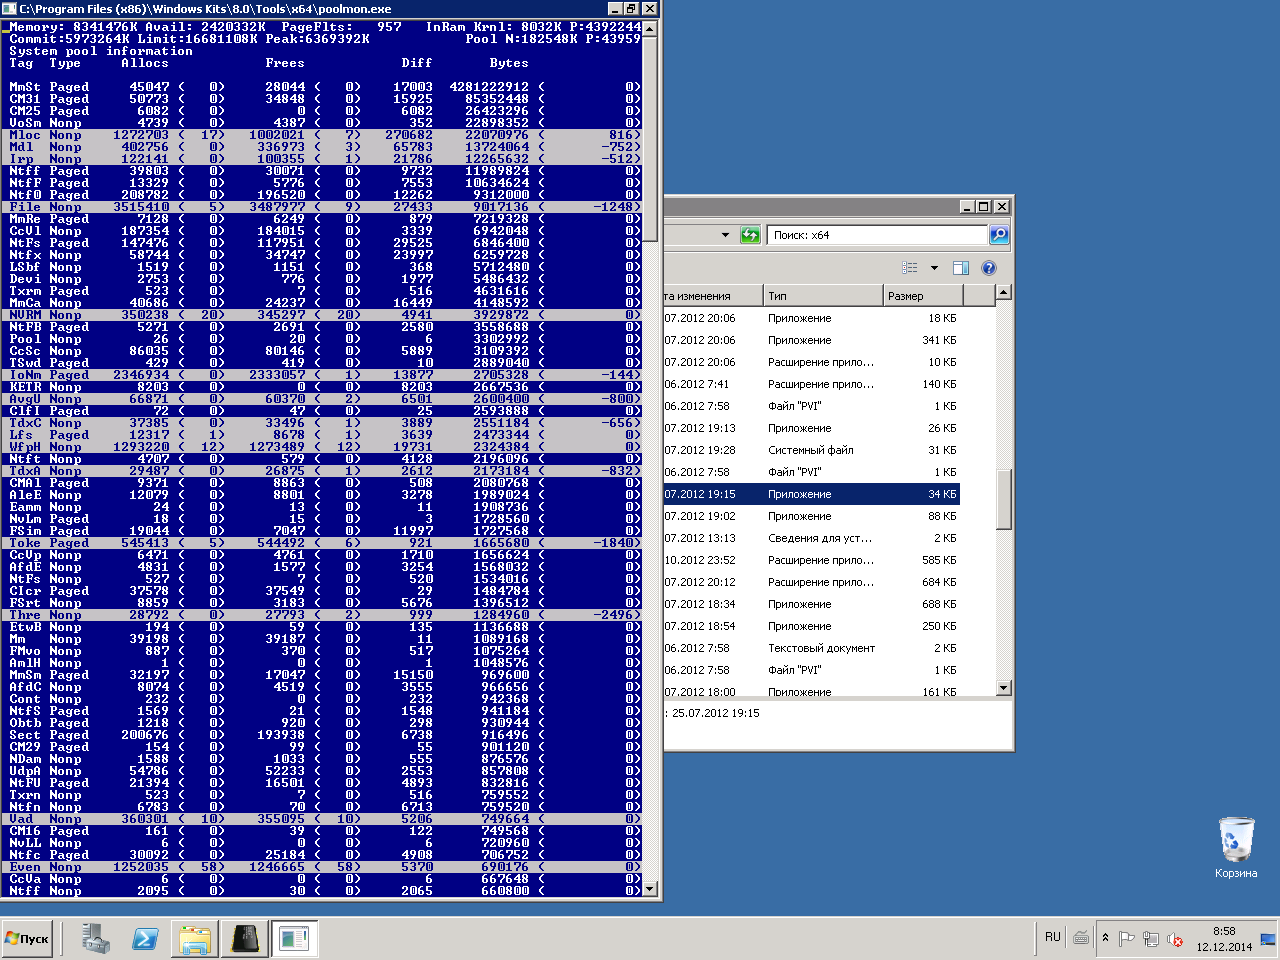Select the 140 КБ Расширение прило… row

[x=812, y=384]
